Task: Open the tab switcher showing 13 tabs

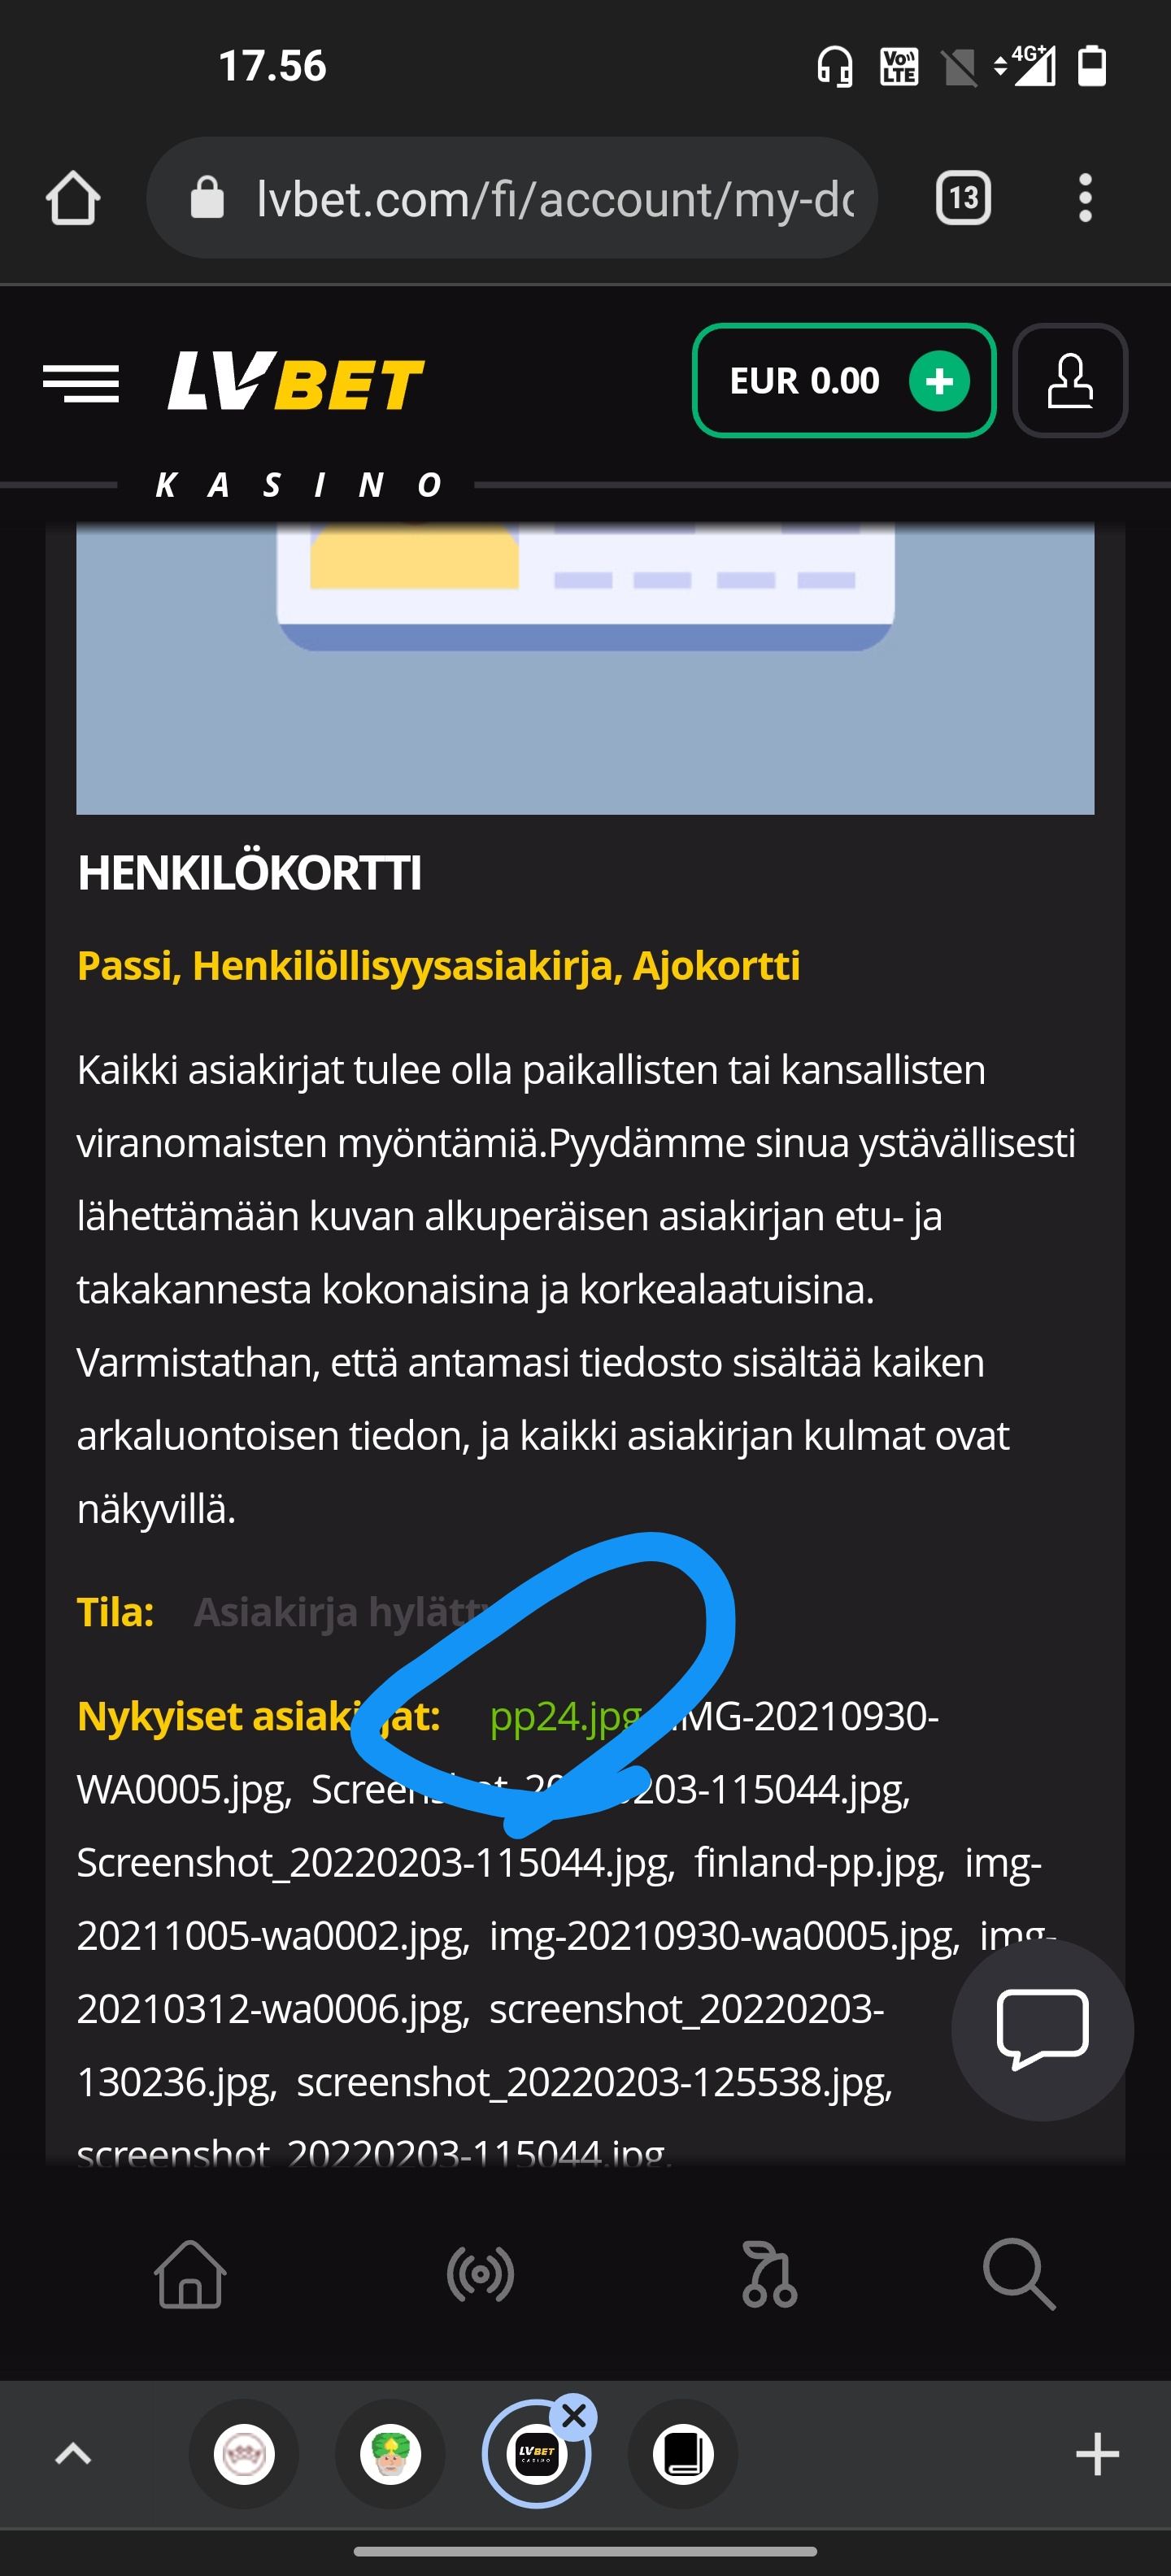Action: [x=962, y=198]
